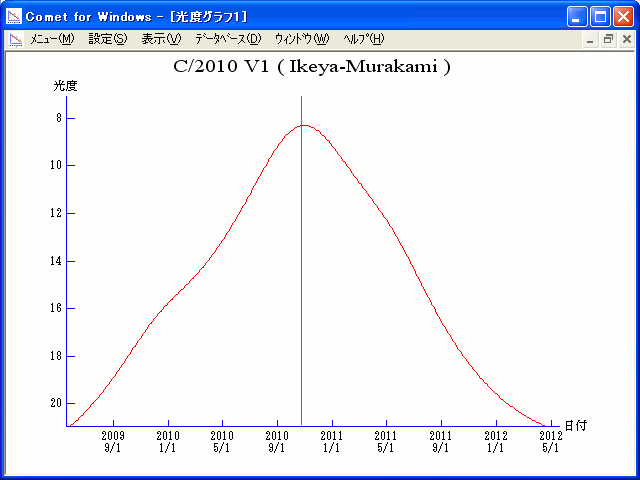Open the データベース(D) database menu
Screen dimensions: 640x480
coord(228,39)
